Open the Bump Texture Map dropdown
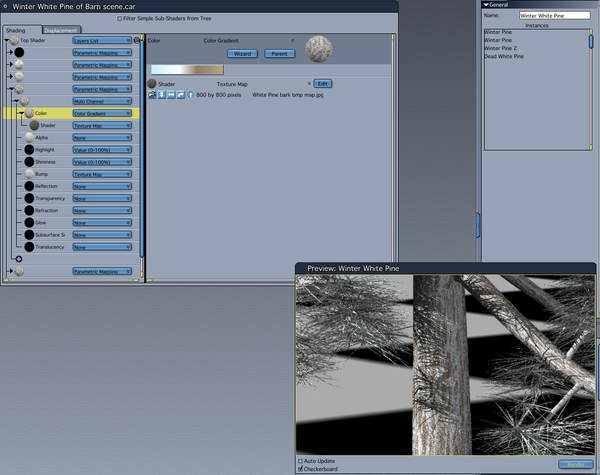Screen dimensions: 600x475 [102, 174]
